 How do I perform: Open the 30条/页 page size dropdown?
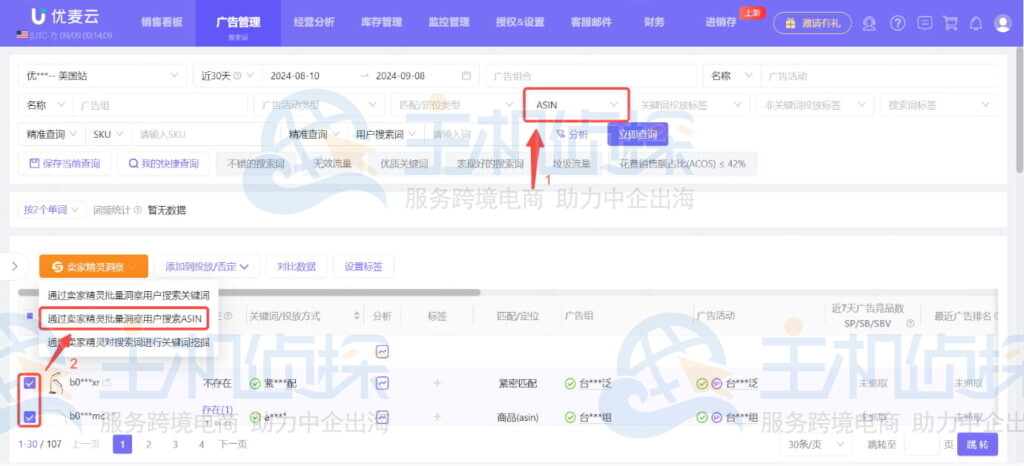tap(816, 444)
